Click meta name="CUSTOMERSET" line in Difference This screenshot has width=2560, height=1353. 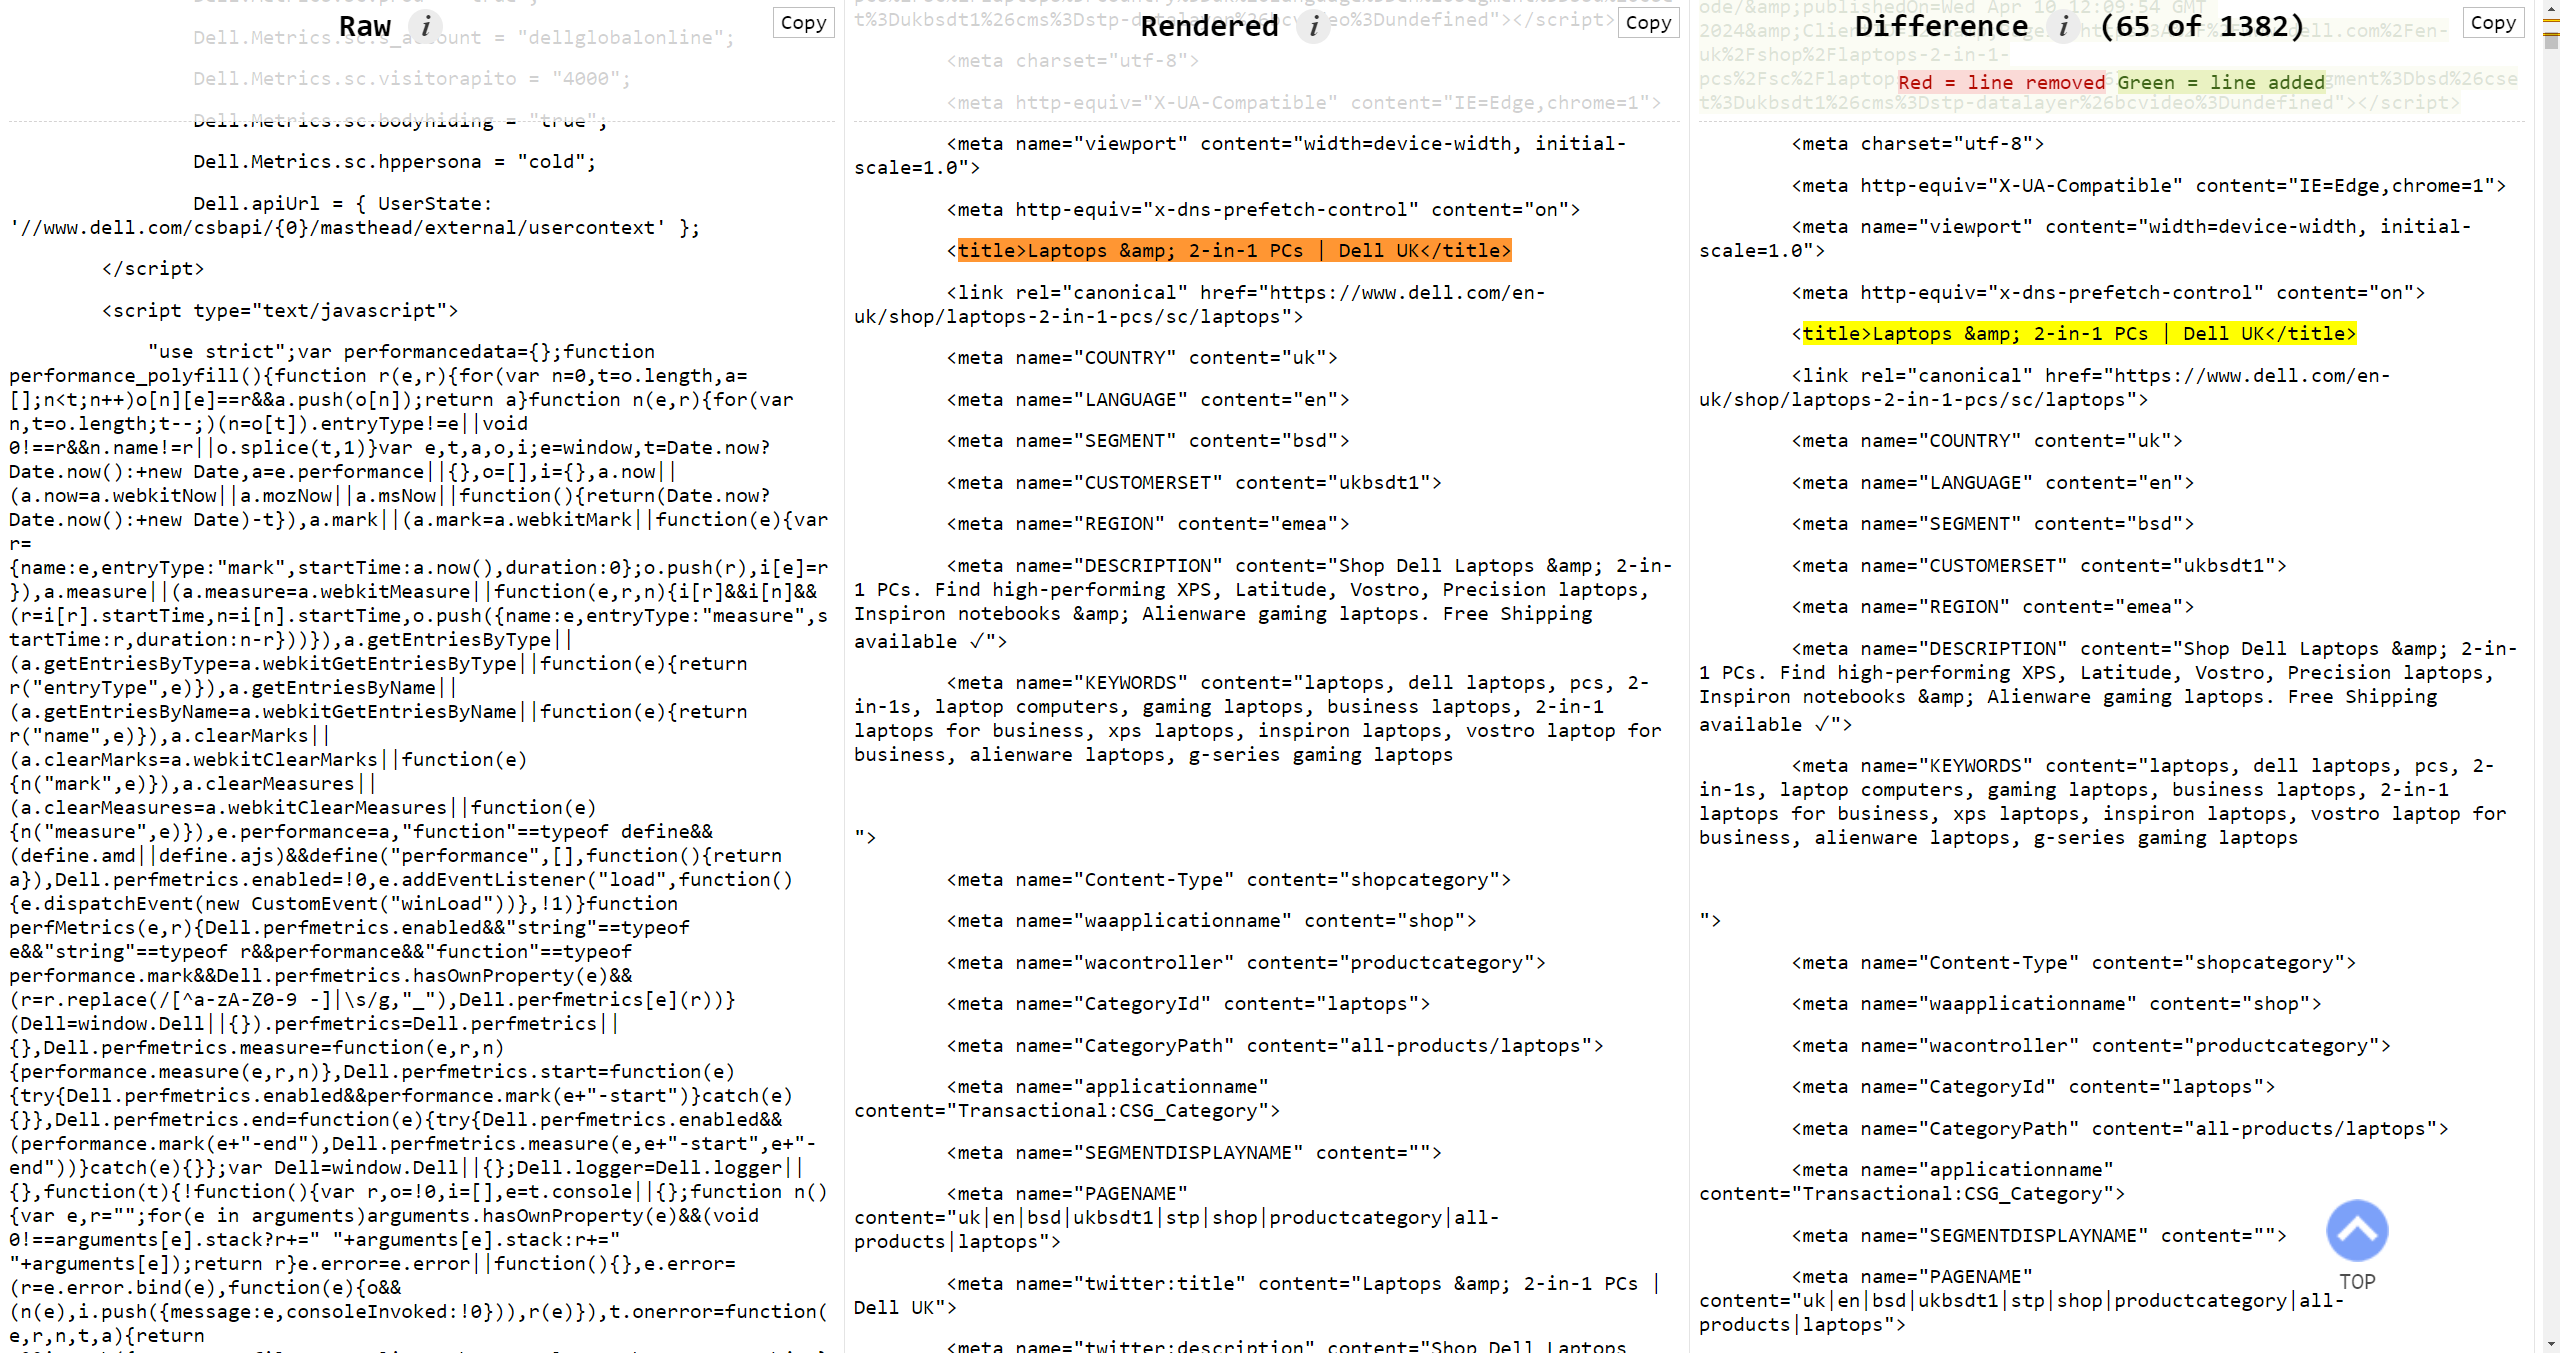point(2039,565)
